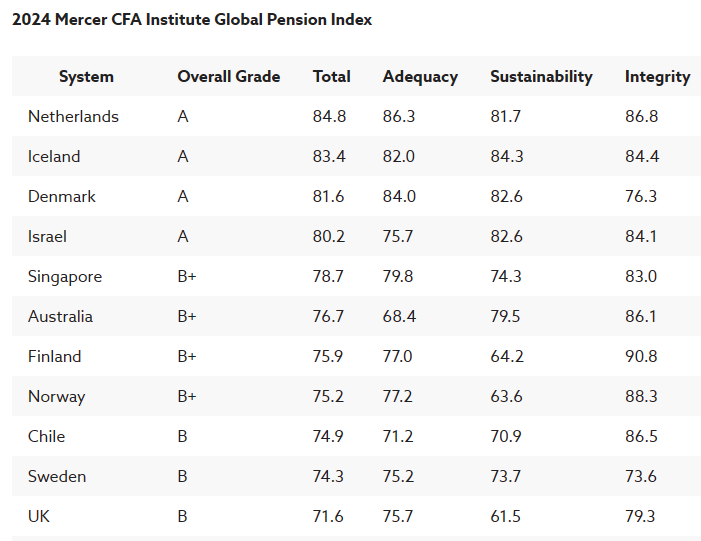Click the Total column header
The image size is (701, 541).
pyautogui.click(x=331, y=77)
